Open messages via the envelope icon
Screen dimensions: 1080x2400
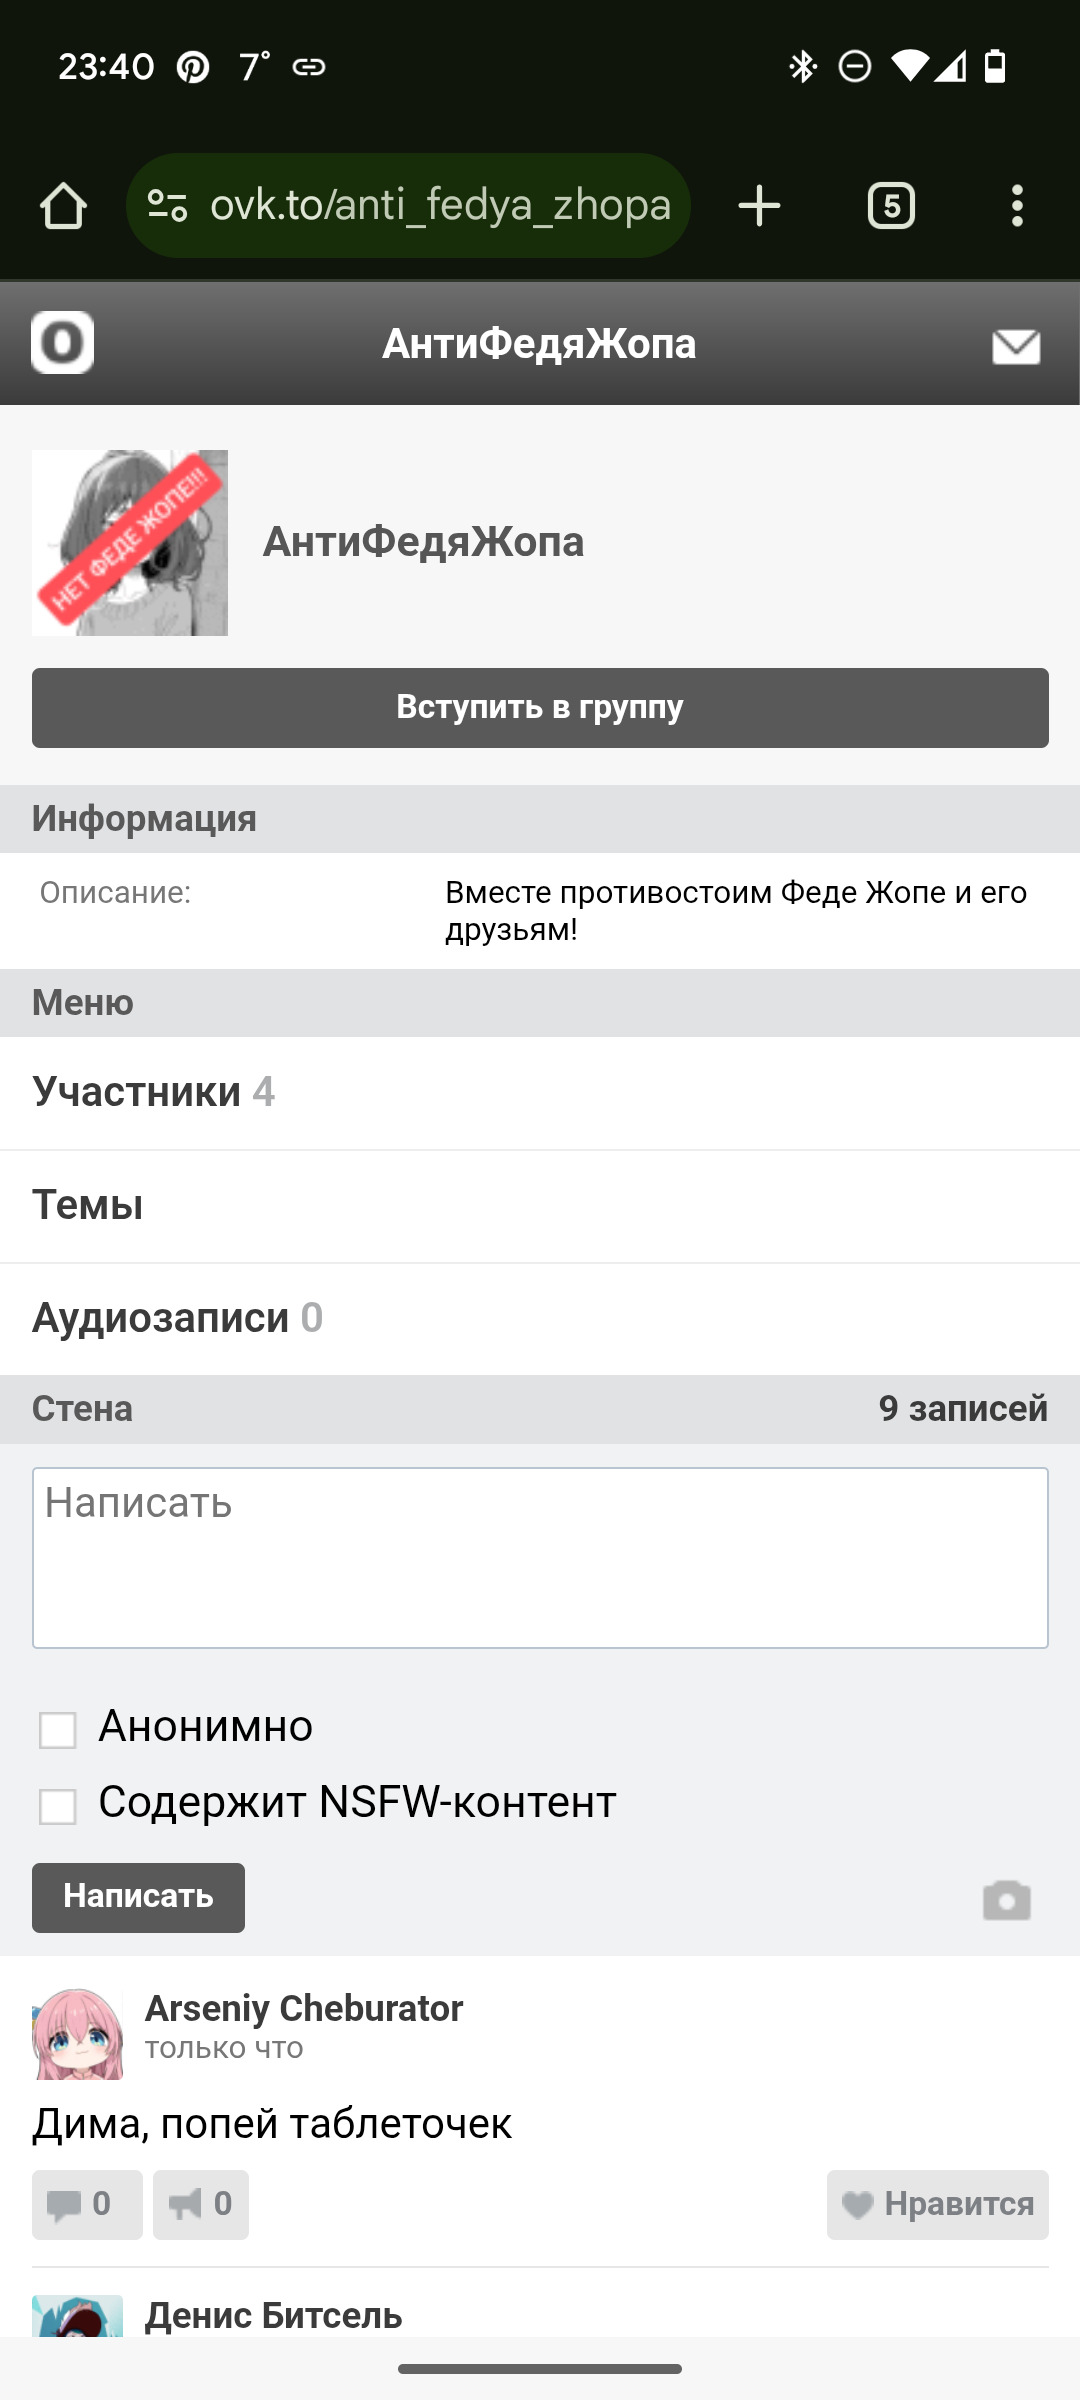click(1016, 346)
